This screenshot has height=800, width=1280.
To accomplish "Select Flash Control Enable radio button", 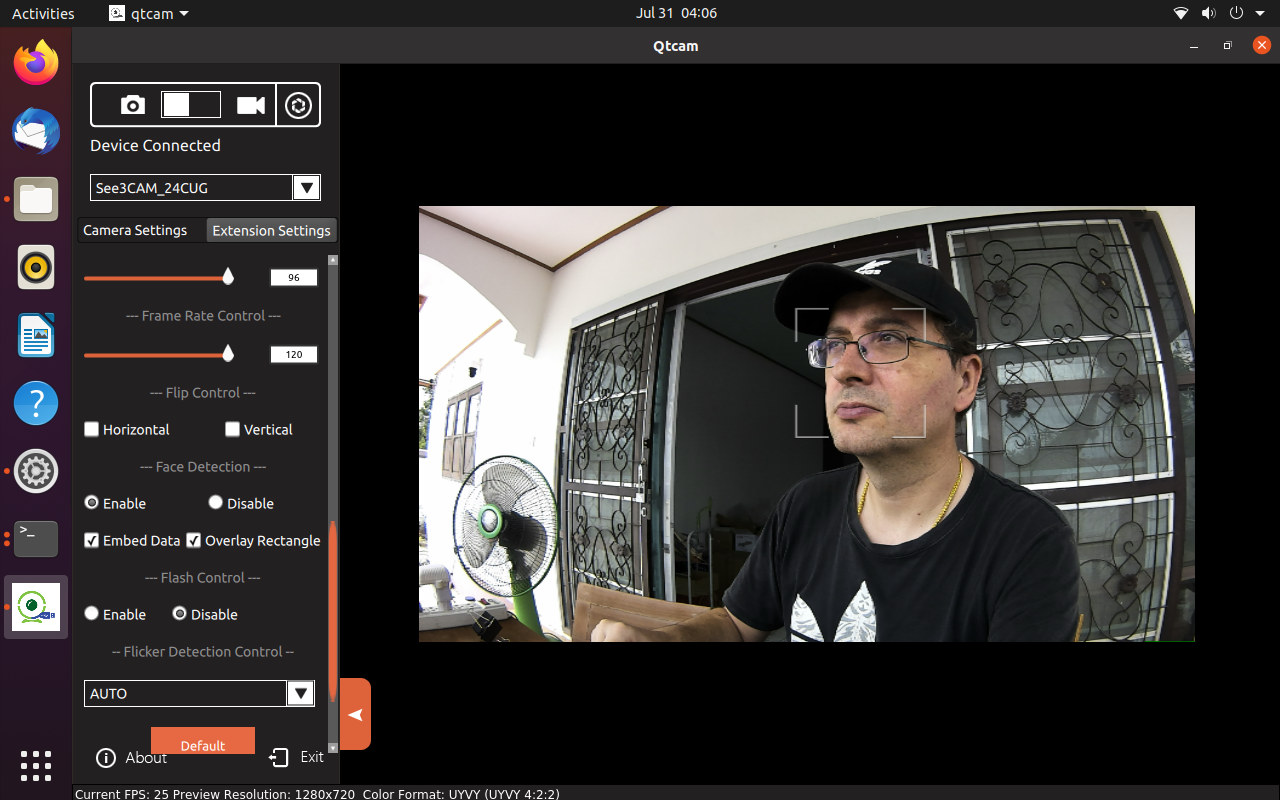I will [92, 614].
